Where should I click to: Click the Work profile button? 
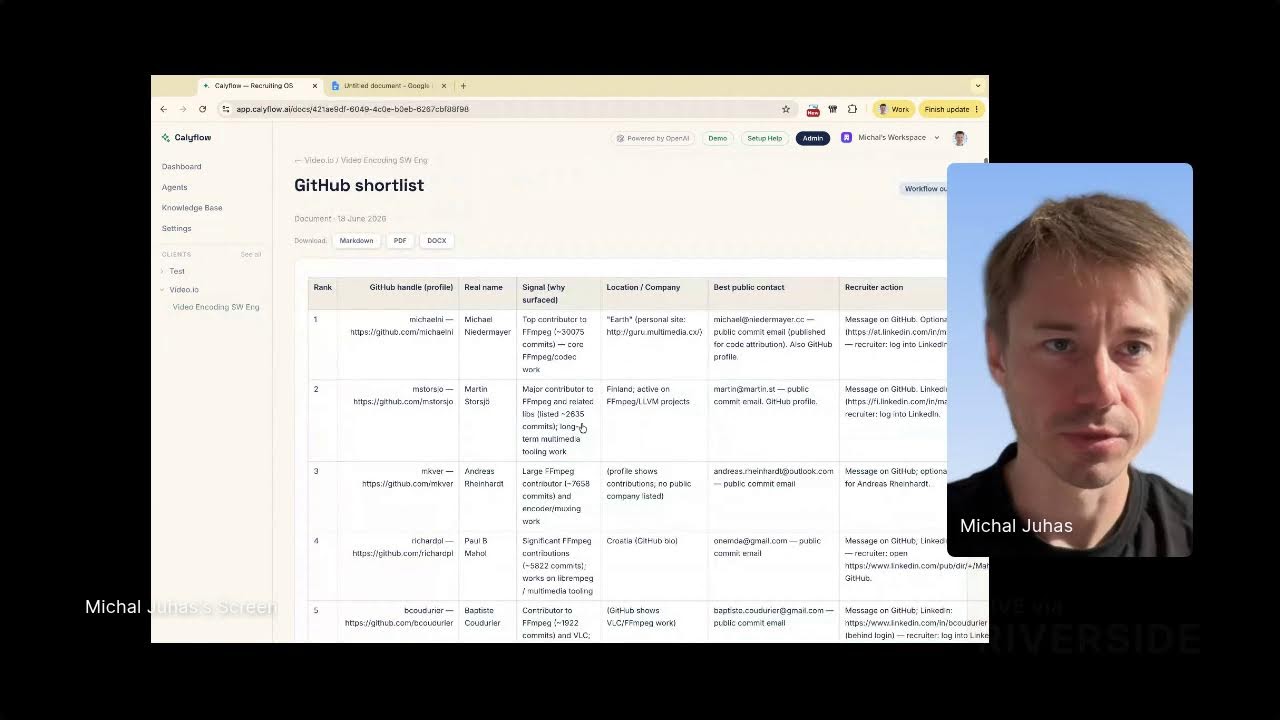click(892, 109)
